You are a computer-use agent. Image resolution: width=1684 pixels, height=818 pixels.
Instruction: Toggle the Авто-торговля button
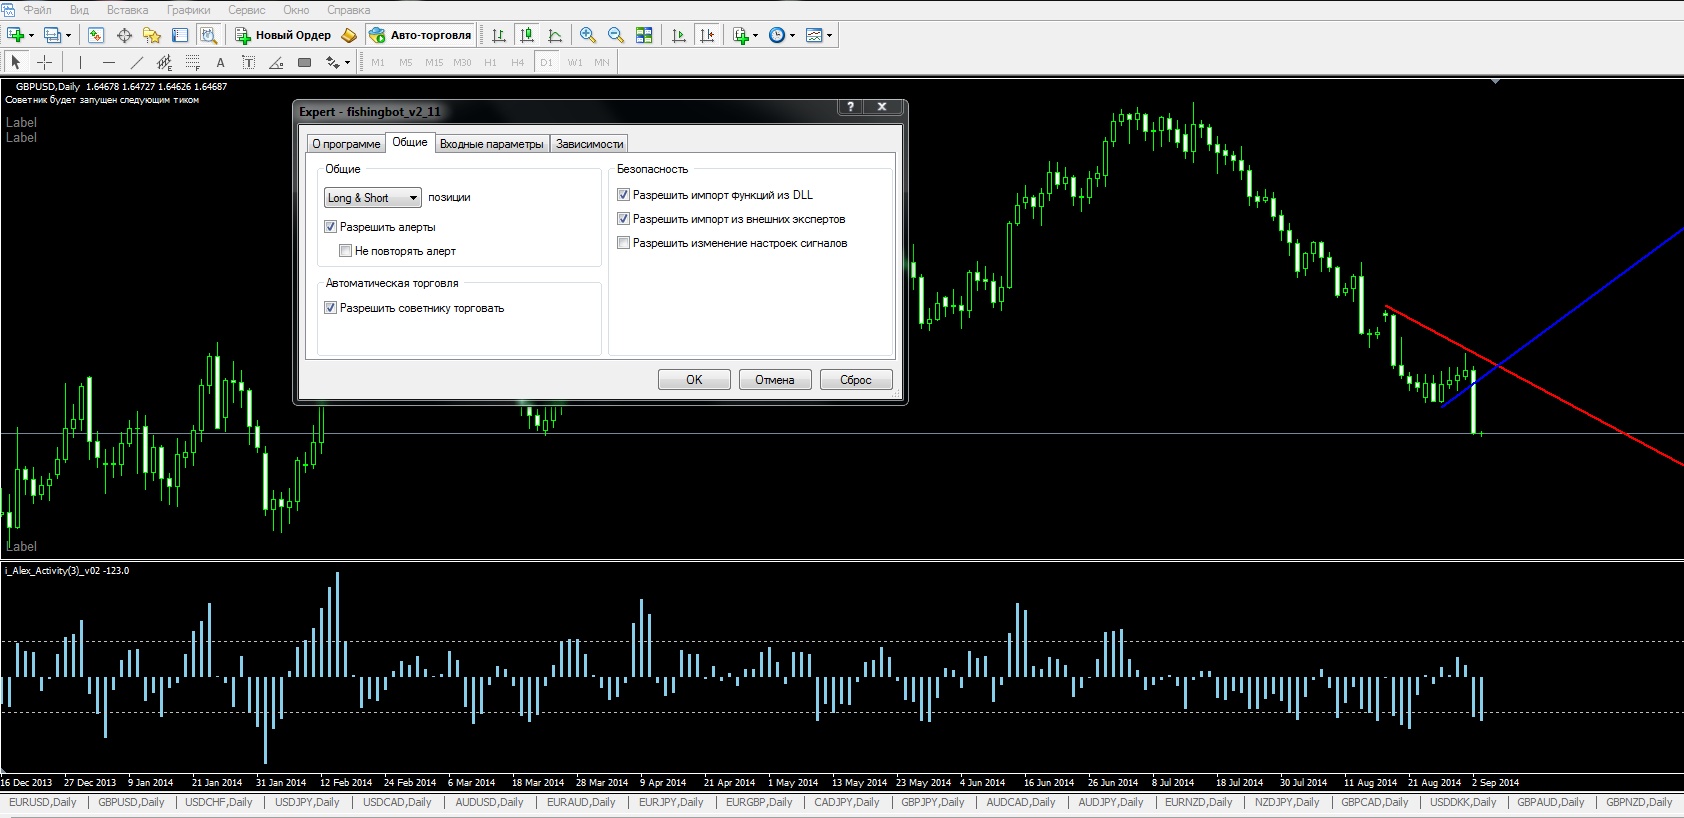click(x=420, y=35)
